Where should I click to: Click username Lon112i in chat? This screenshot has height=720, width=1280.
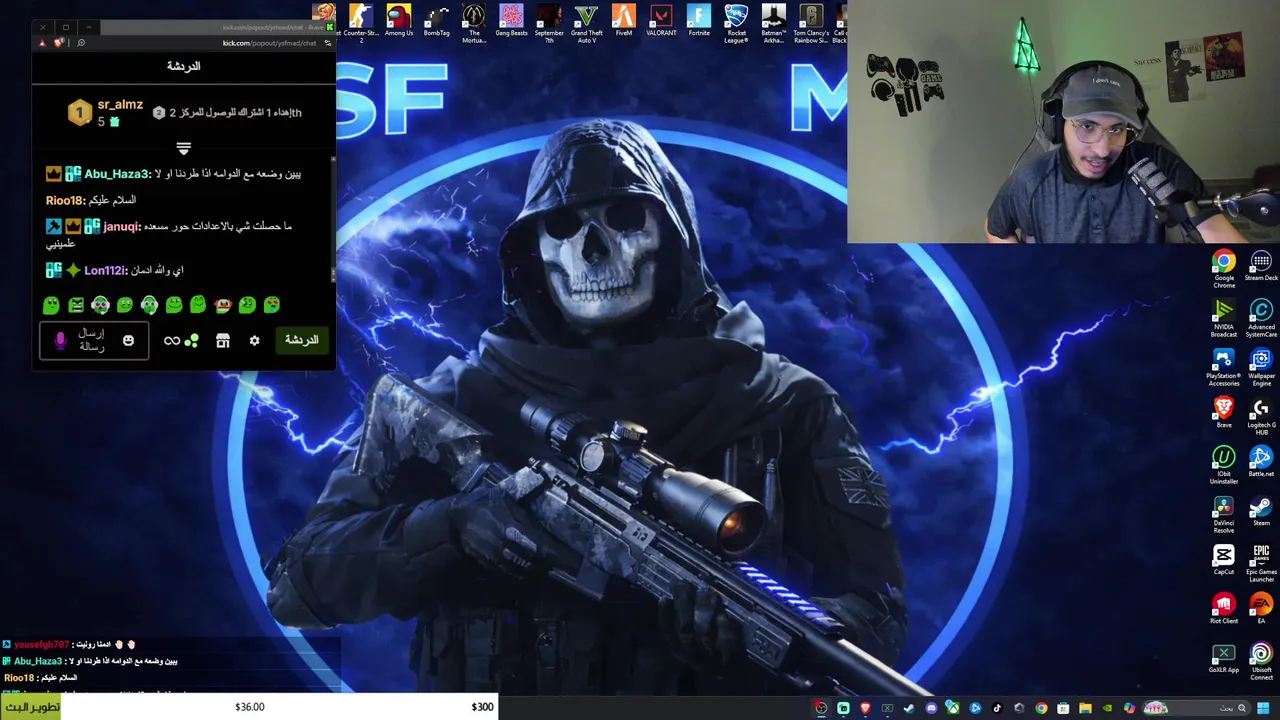[x=105, y=270]
